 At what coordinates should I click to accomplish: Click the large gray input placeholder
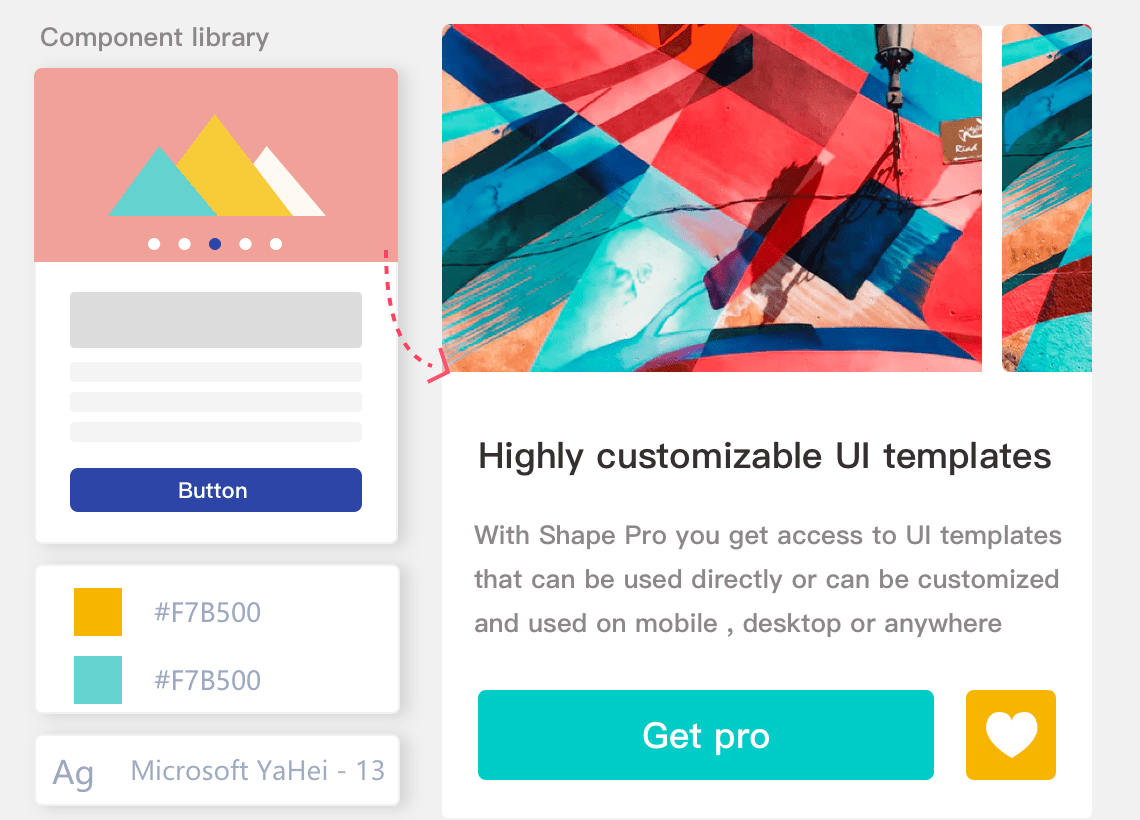point(216,320)
